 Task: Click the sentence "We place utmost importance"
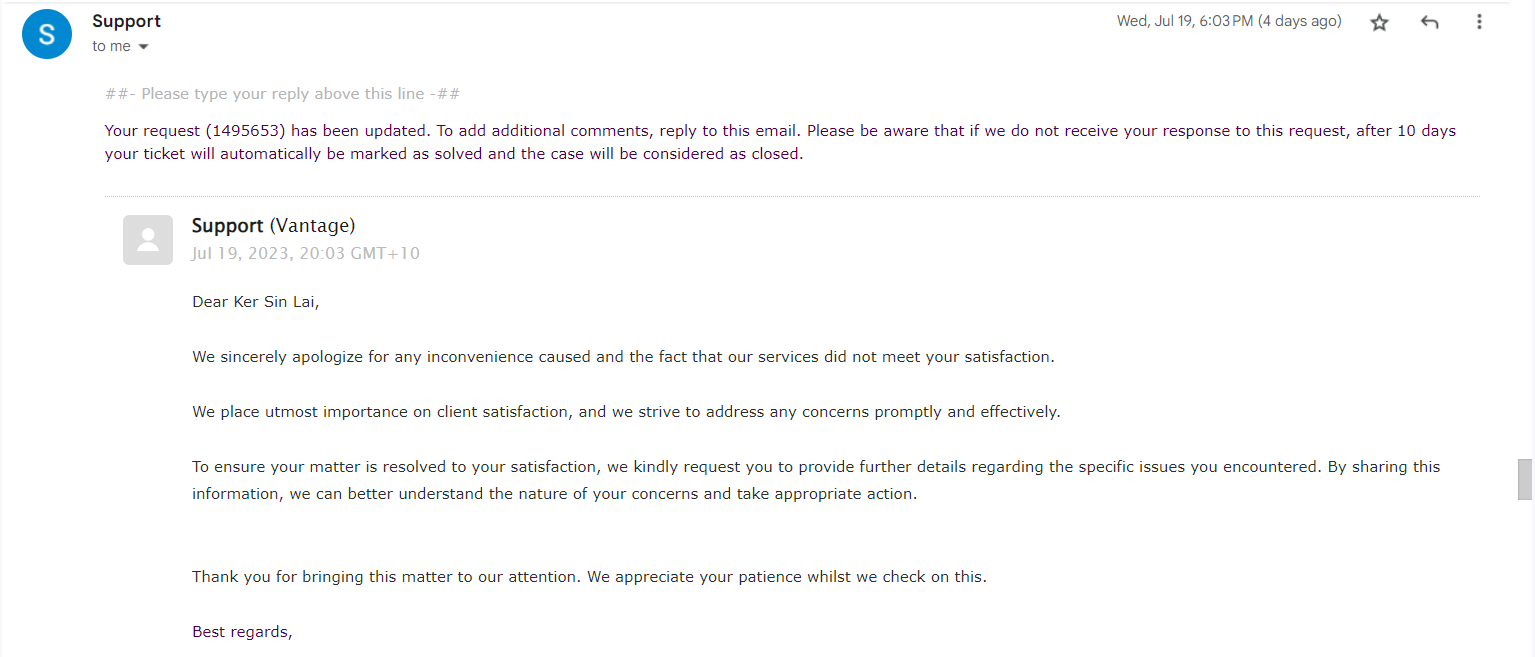click(626, 411)
